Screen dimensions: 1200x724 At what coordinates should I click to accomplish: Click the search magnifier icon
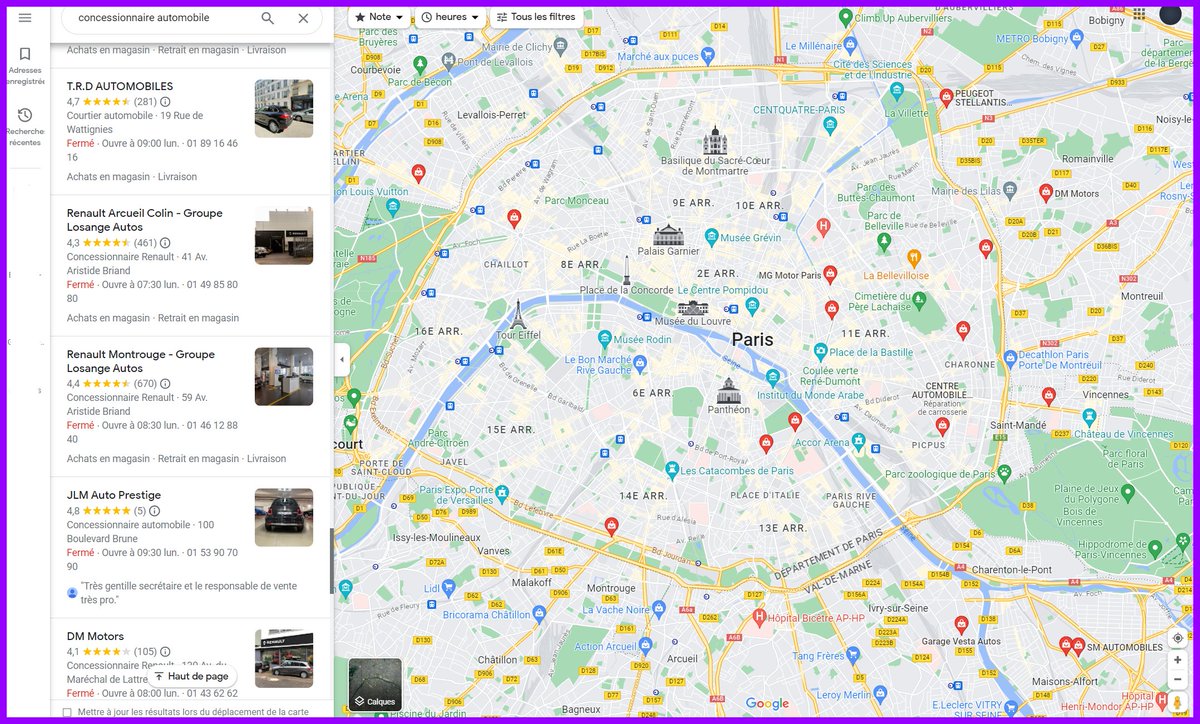[268, 18]
